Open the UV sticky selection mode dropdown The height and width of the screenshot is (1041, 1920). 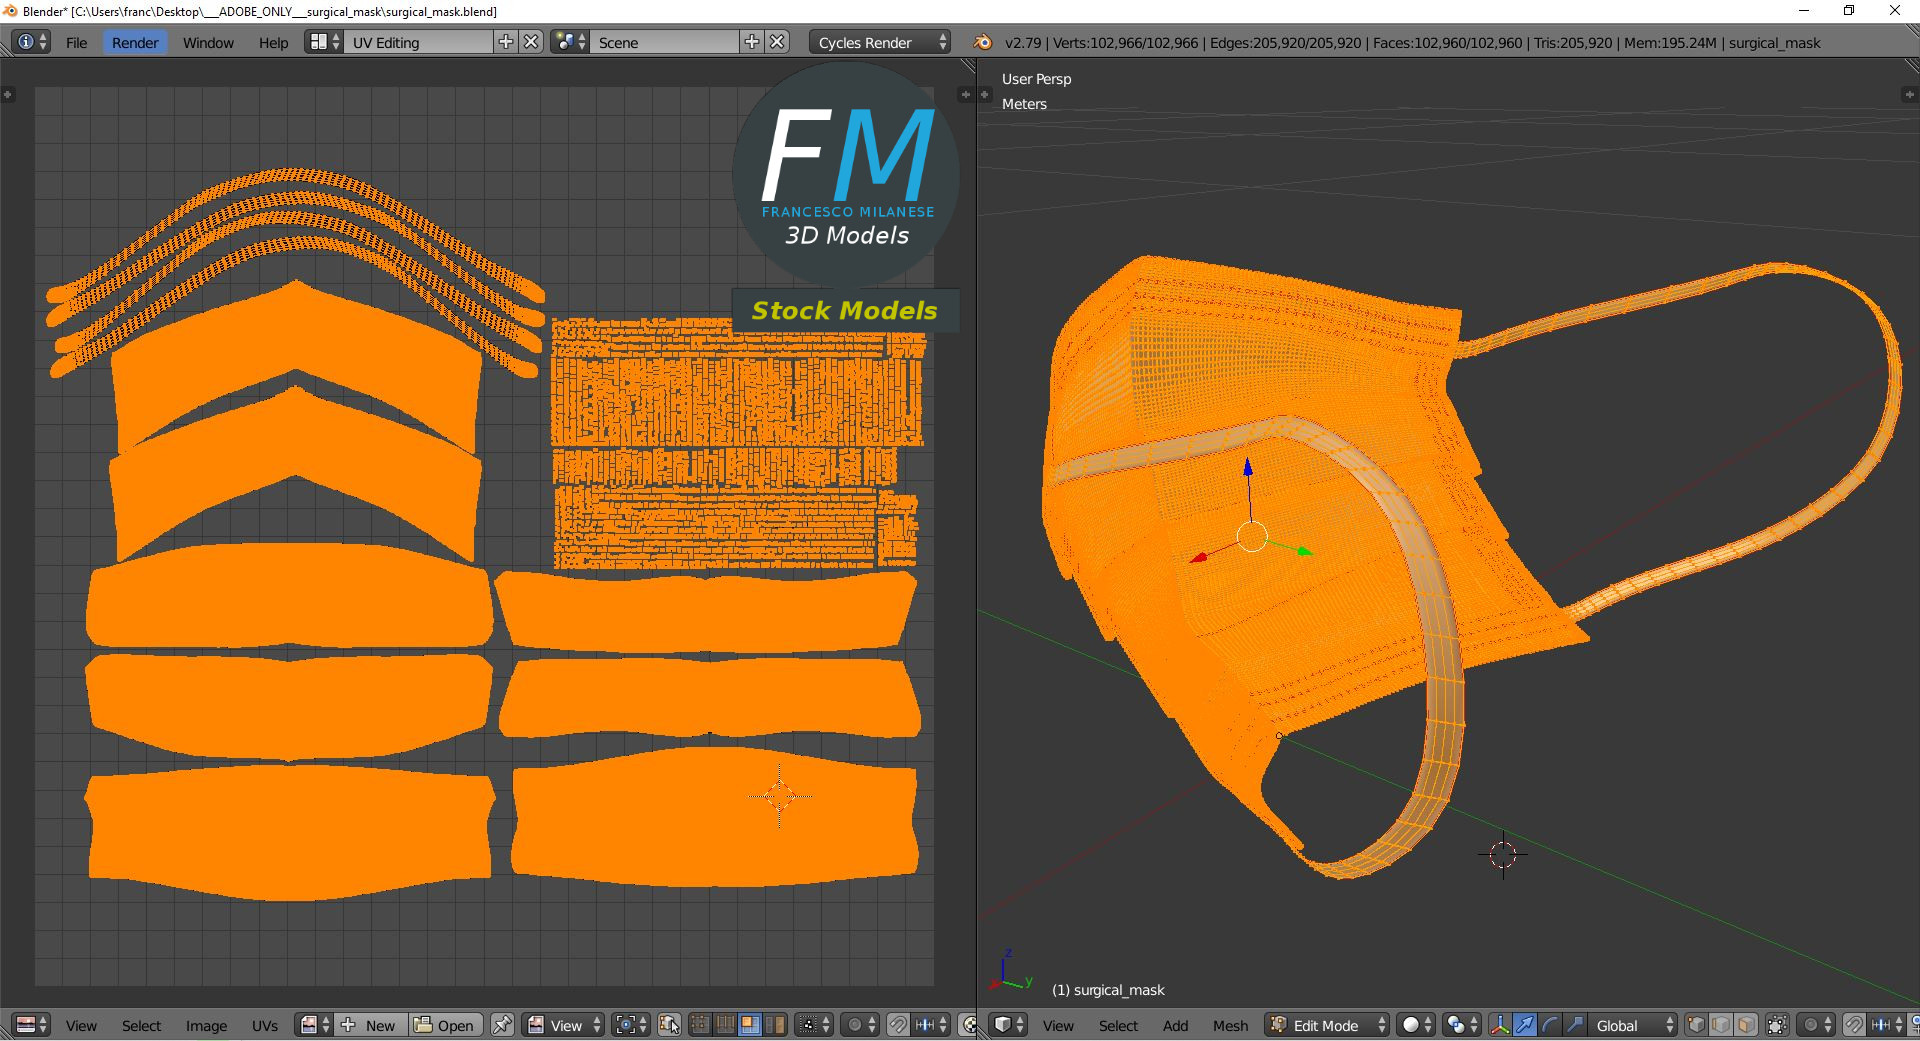(x=814, y=1025)
